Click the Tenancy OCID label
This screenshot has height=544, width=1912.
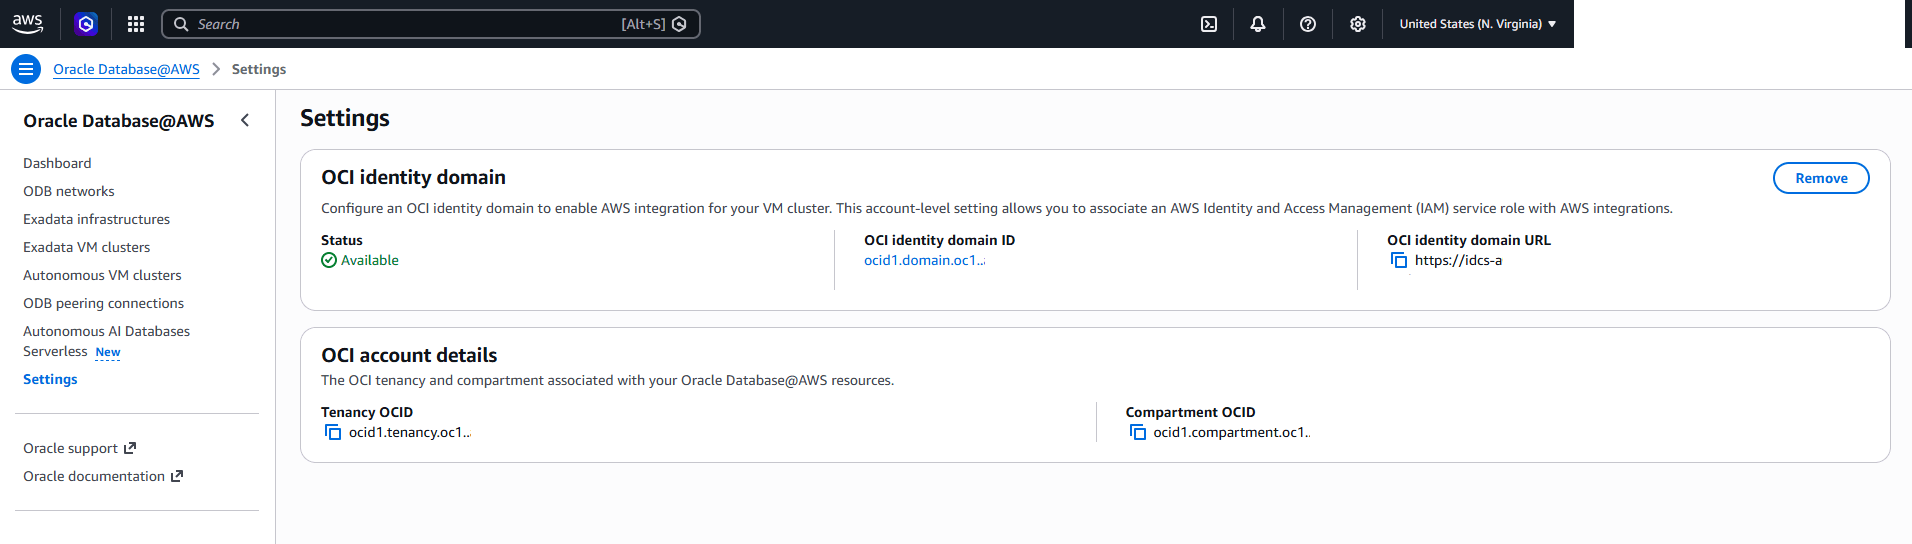(367, 412)
